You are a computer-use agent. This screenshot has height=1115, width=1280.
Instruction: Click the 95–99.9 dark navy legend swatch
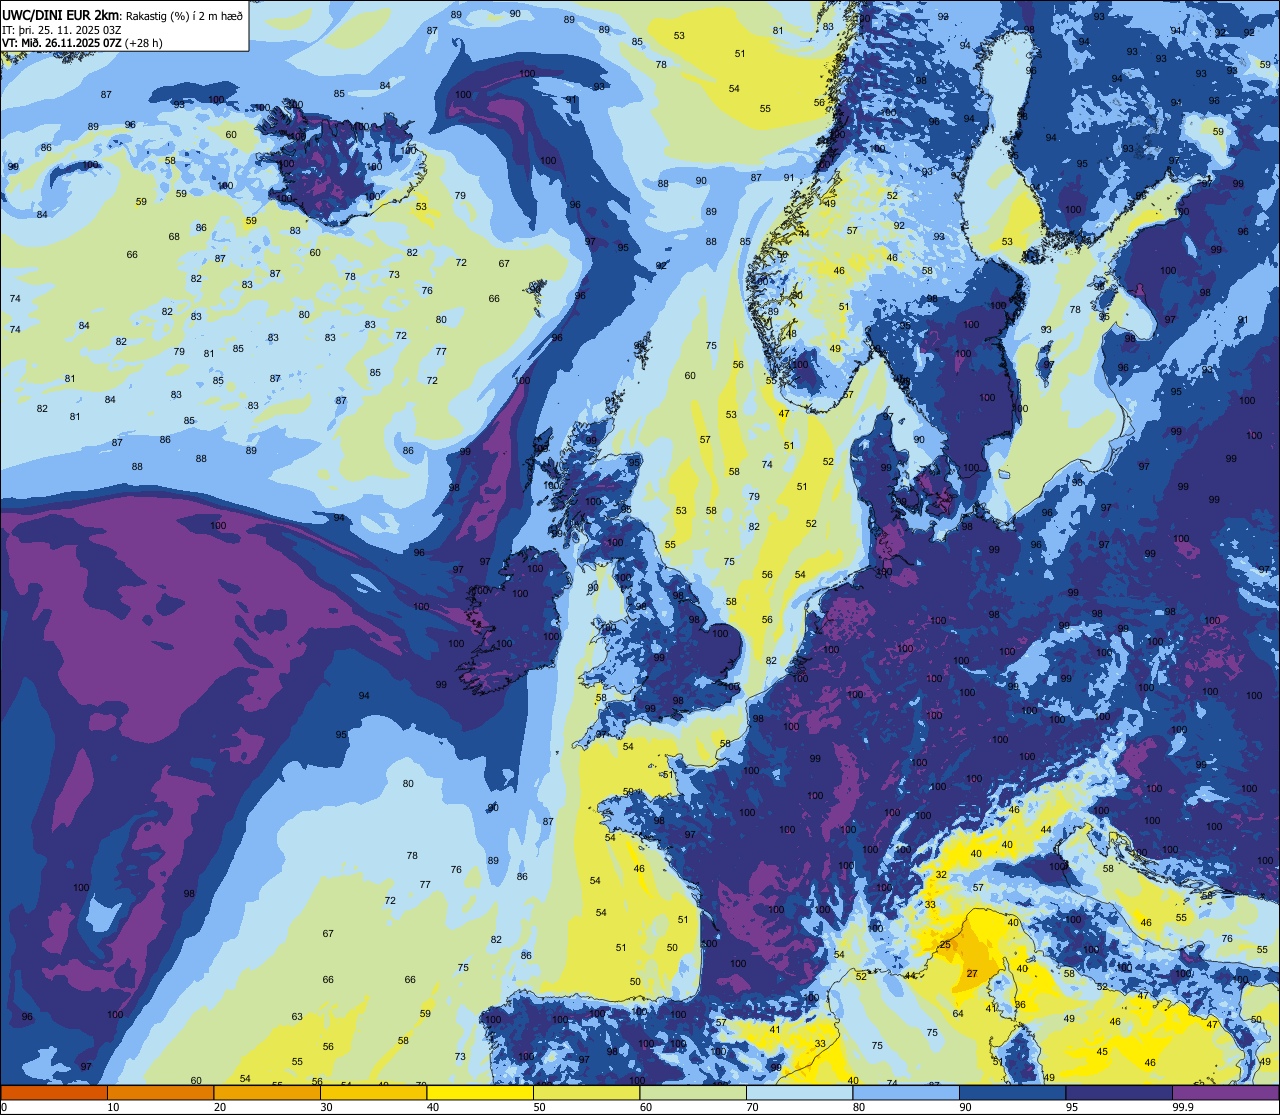[1119, 1092]
